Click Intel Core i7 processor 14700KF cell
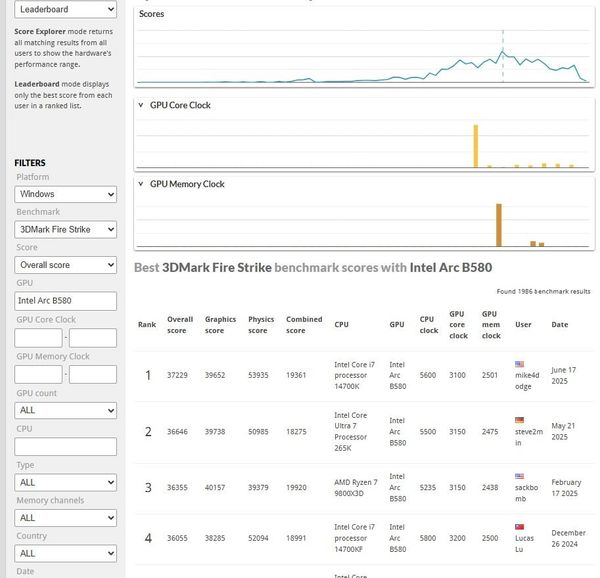Image resolution: width=600 pixels, height=578 pixels. [354, 538]
